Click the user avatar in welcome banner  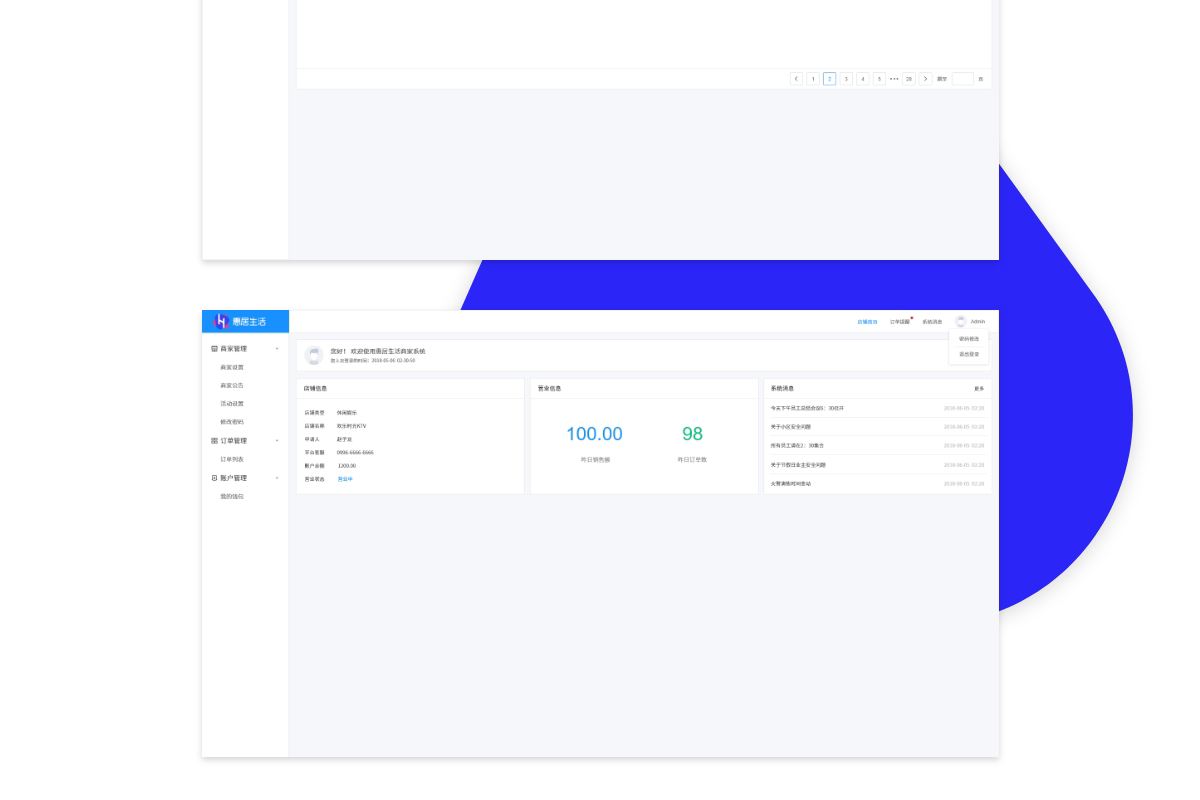coord(314,356)
